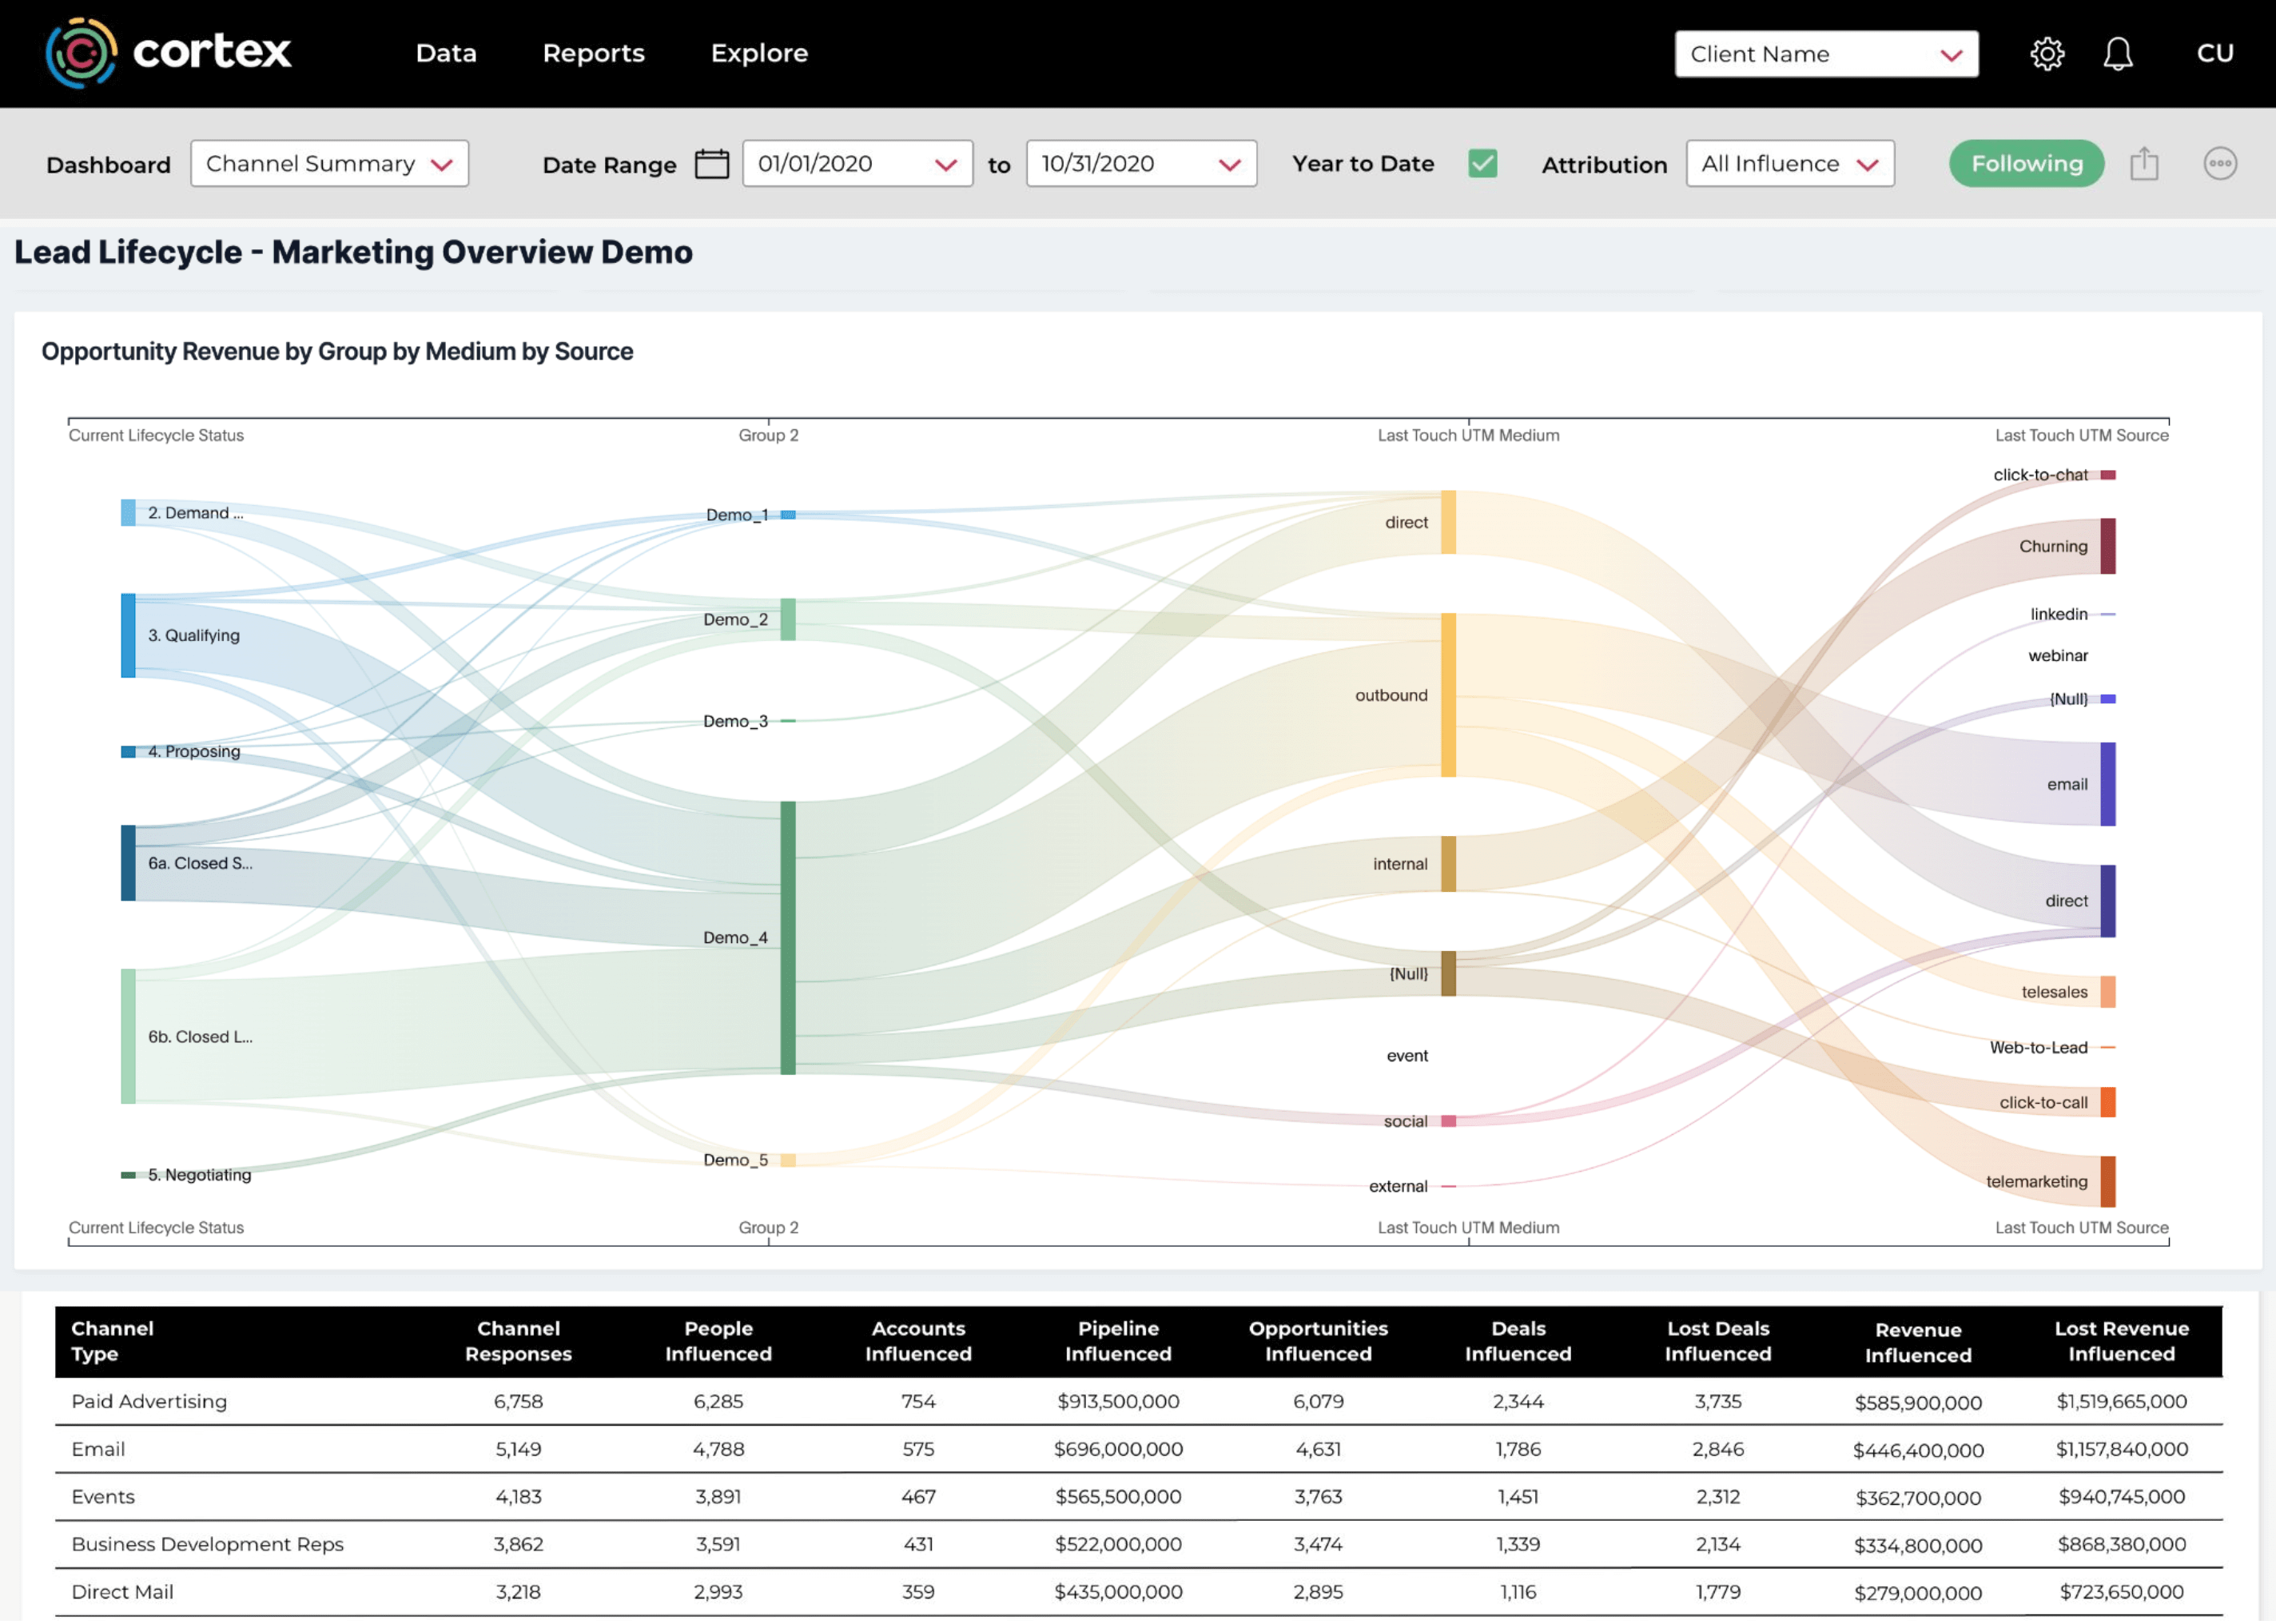Open the settings gear icon
2276x1624 pixels.
pyautogui.click(x=2046, y=54)
